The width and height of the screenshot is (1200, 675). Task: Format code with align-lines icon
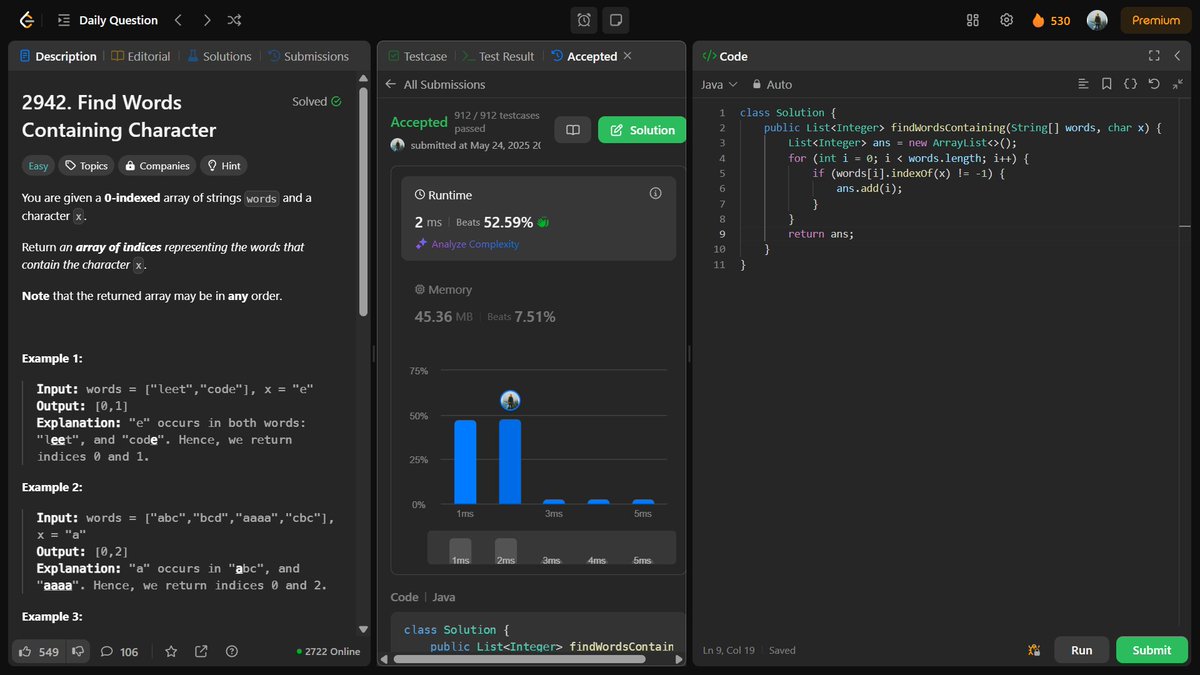click(x=1083, y=85)
